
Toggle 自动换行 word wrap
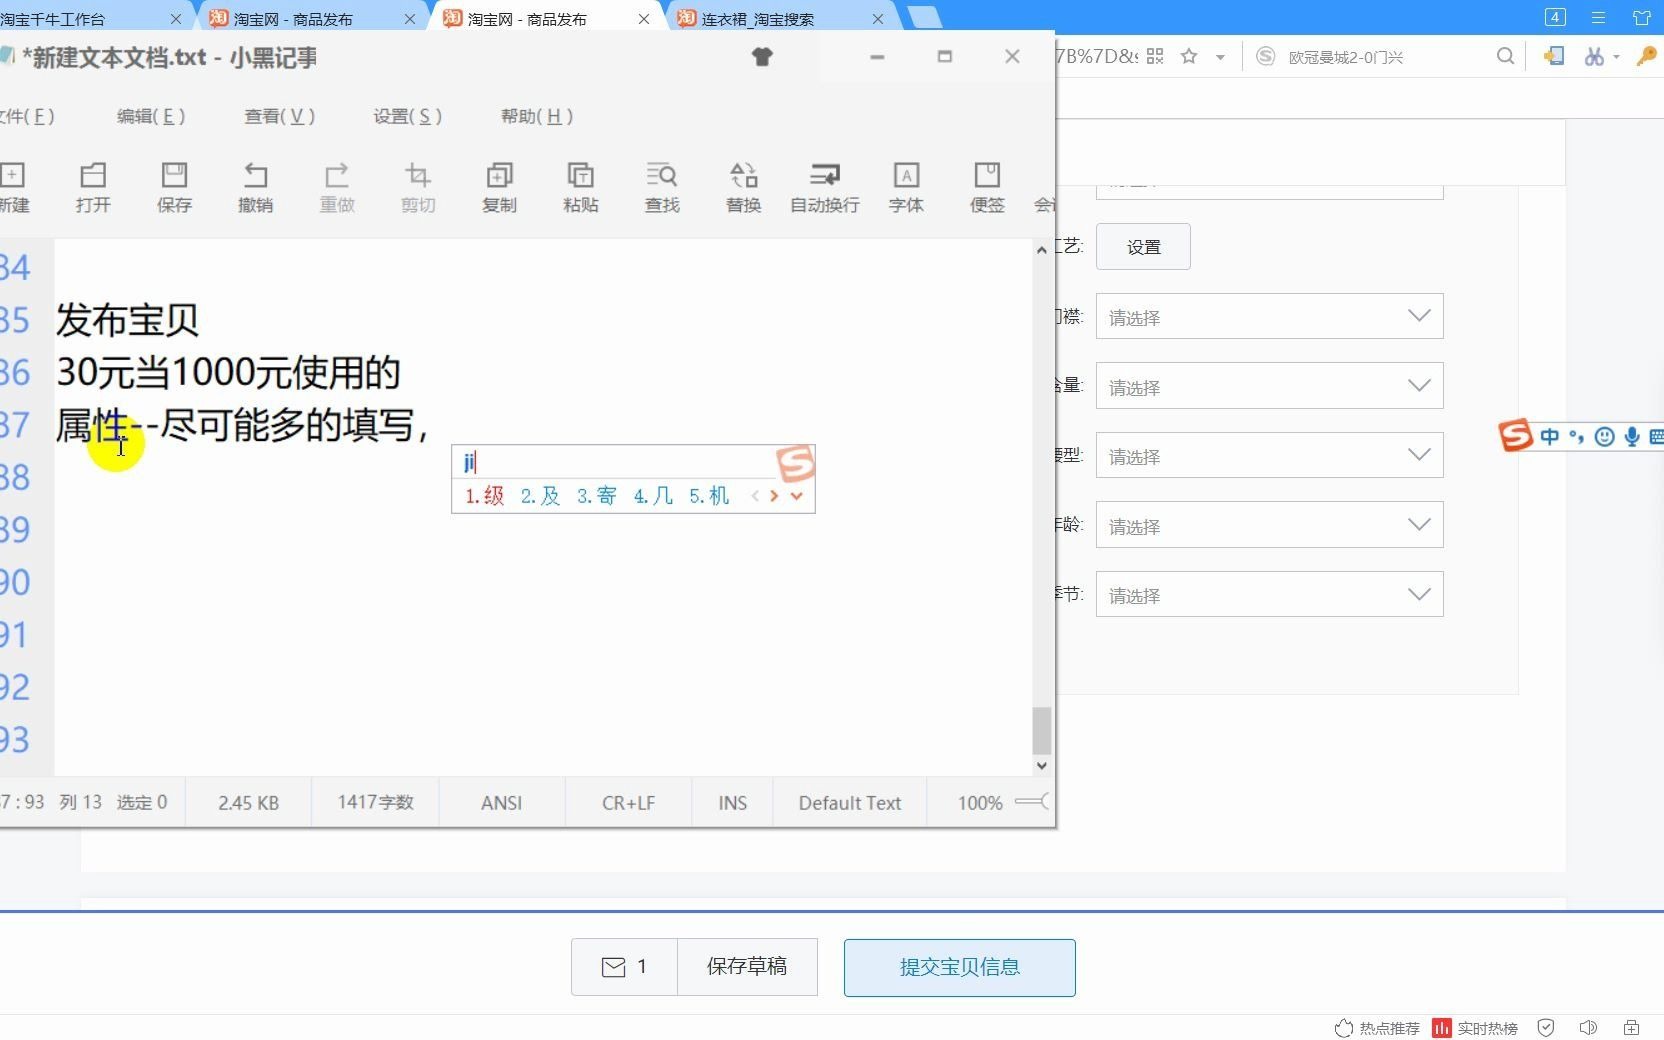pyautogui.click(x=825, y=188)
